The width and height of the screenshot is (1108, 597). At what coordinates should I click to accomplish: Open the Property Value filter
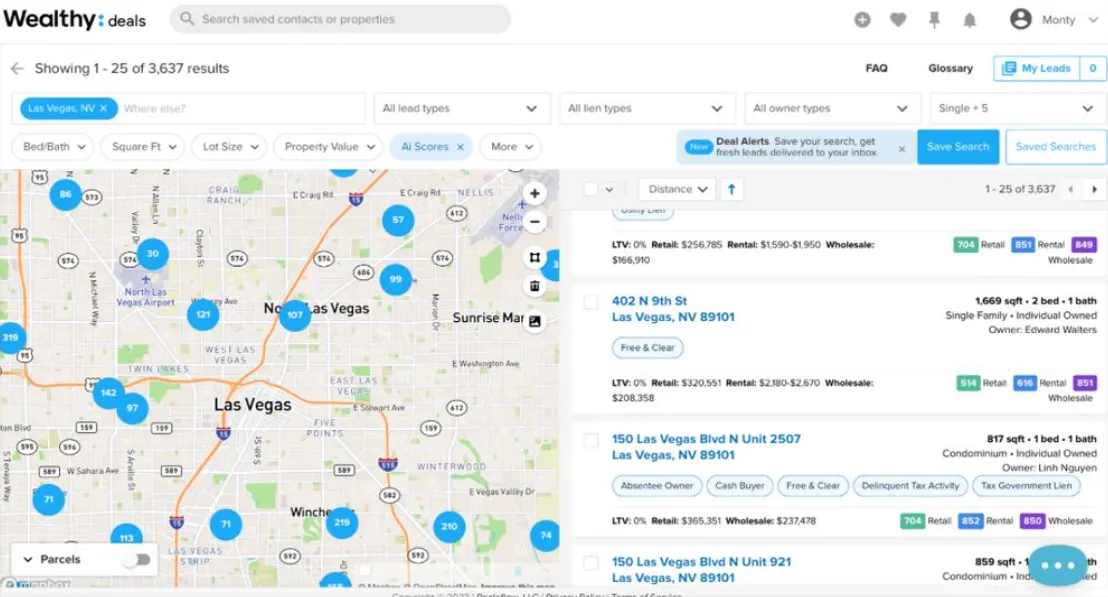[x=329, y=147]
